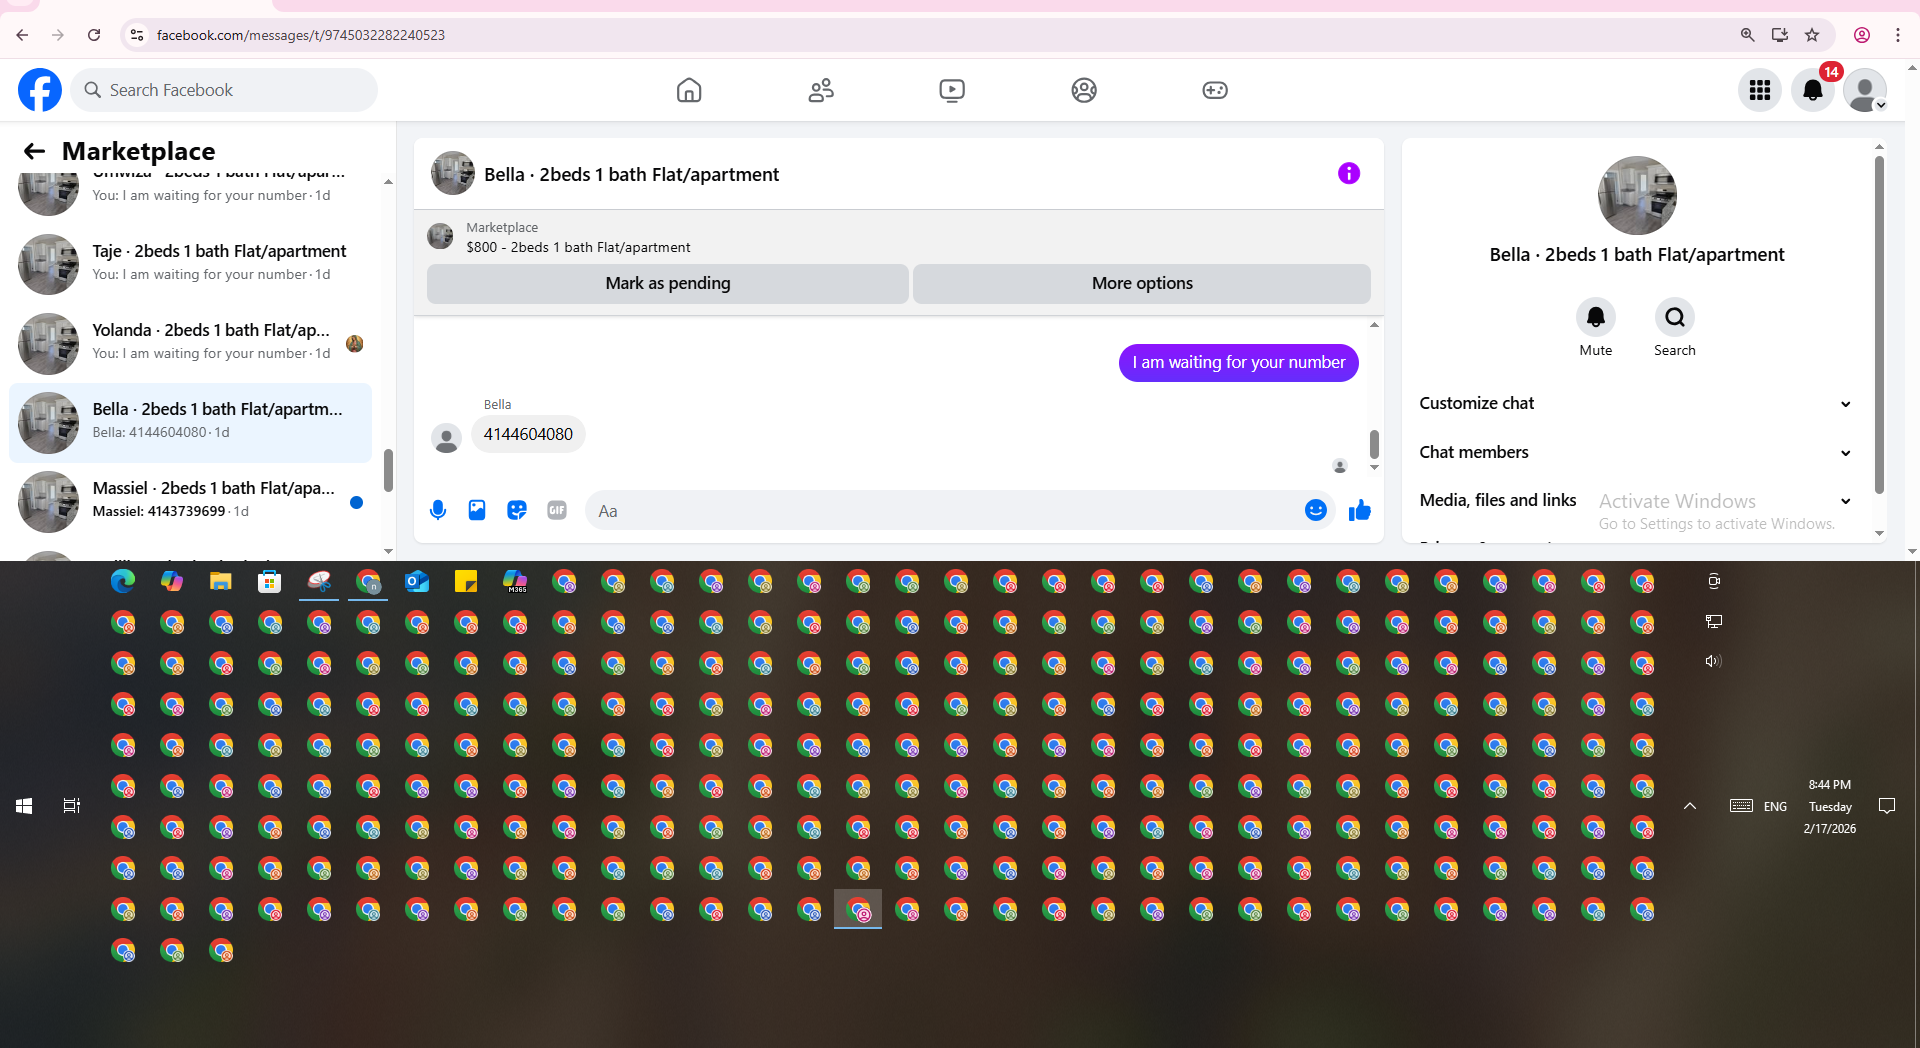Screen dimensions: 1920x1048
Task: Open the Gaming icon in top navigation
Action: click(1215, 90)
